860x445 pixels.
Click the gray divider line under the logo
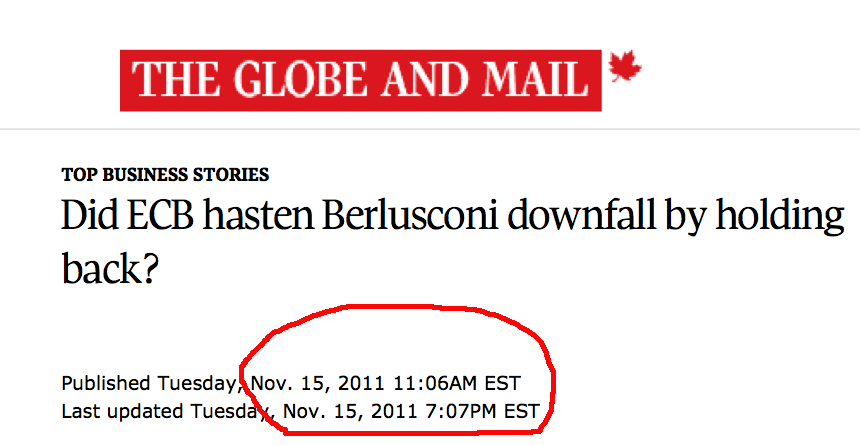tap(430, 129)
